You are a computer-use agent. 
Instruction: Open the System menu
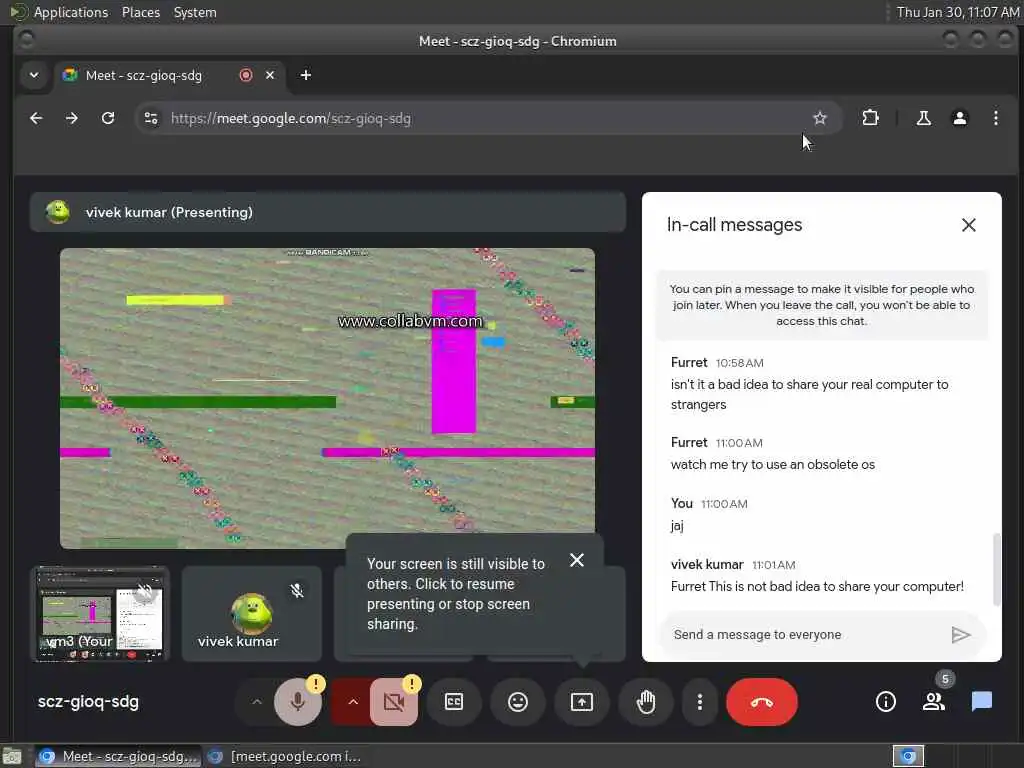point(195,12)
